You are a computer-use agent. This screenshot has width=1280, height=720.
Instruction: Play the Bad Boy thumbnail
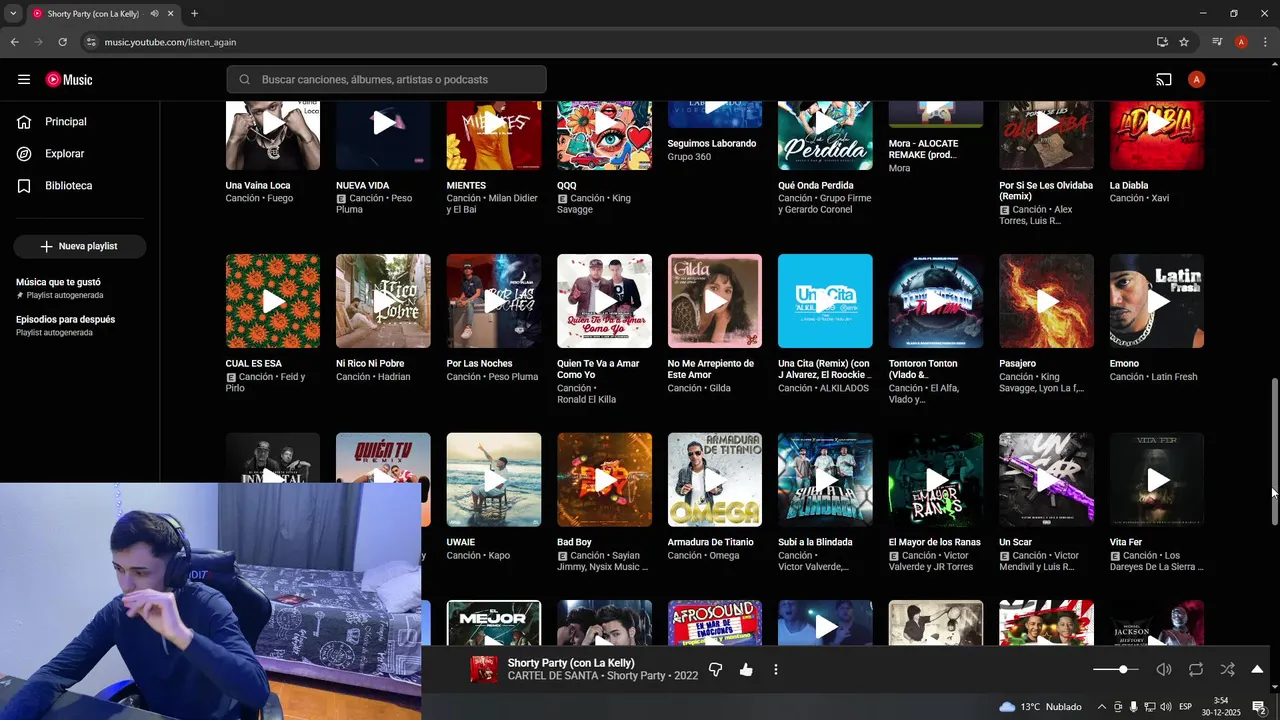point(604,480)
